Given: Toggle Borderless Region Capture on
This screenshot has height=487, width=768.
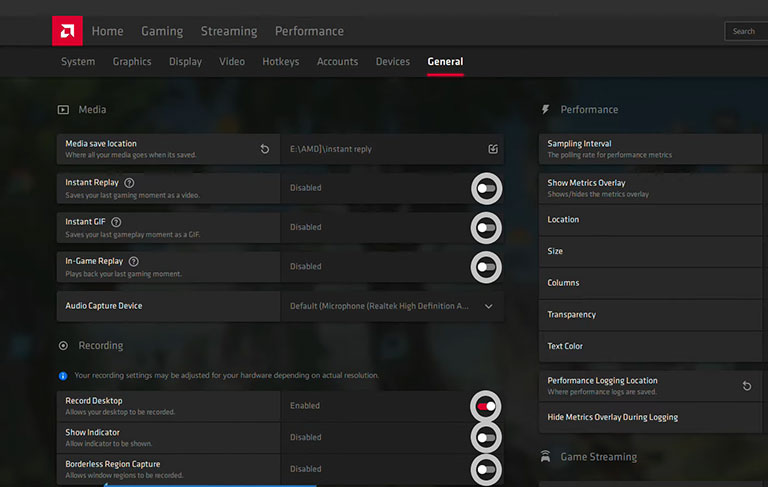Looking at the screenshot, I should 486,469.
